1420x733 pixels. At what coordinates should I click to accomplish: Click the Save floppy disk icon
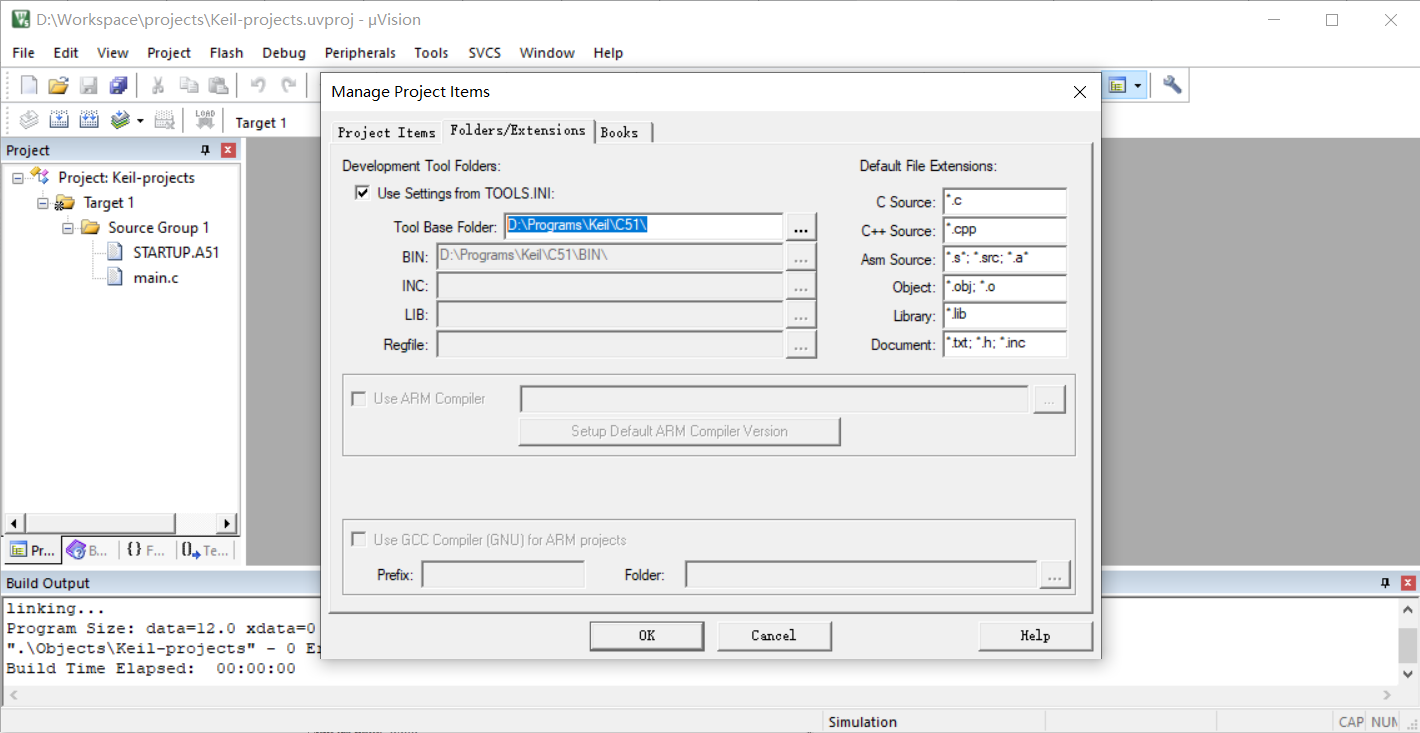(89, 86)
